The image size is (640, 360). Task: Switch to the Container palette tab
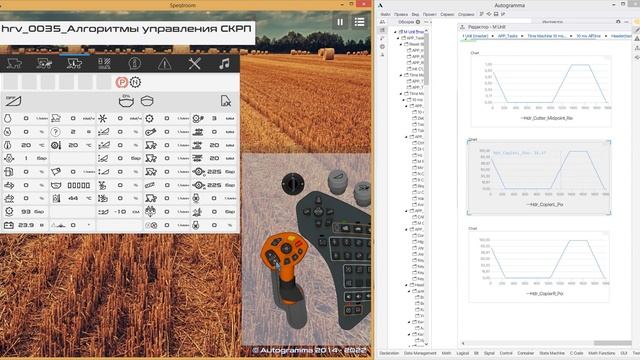click(x=525, y=353)
